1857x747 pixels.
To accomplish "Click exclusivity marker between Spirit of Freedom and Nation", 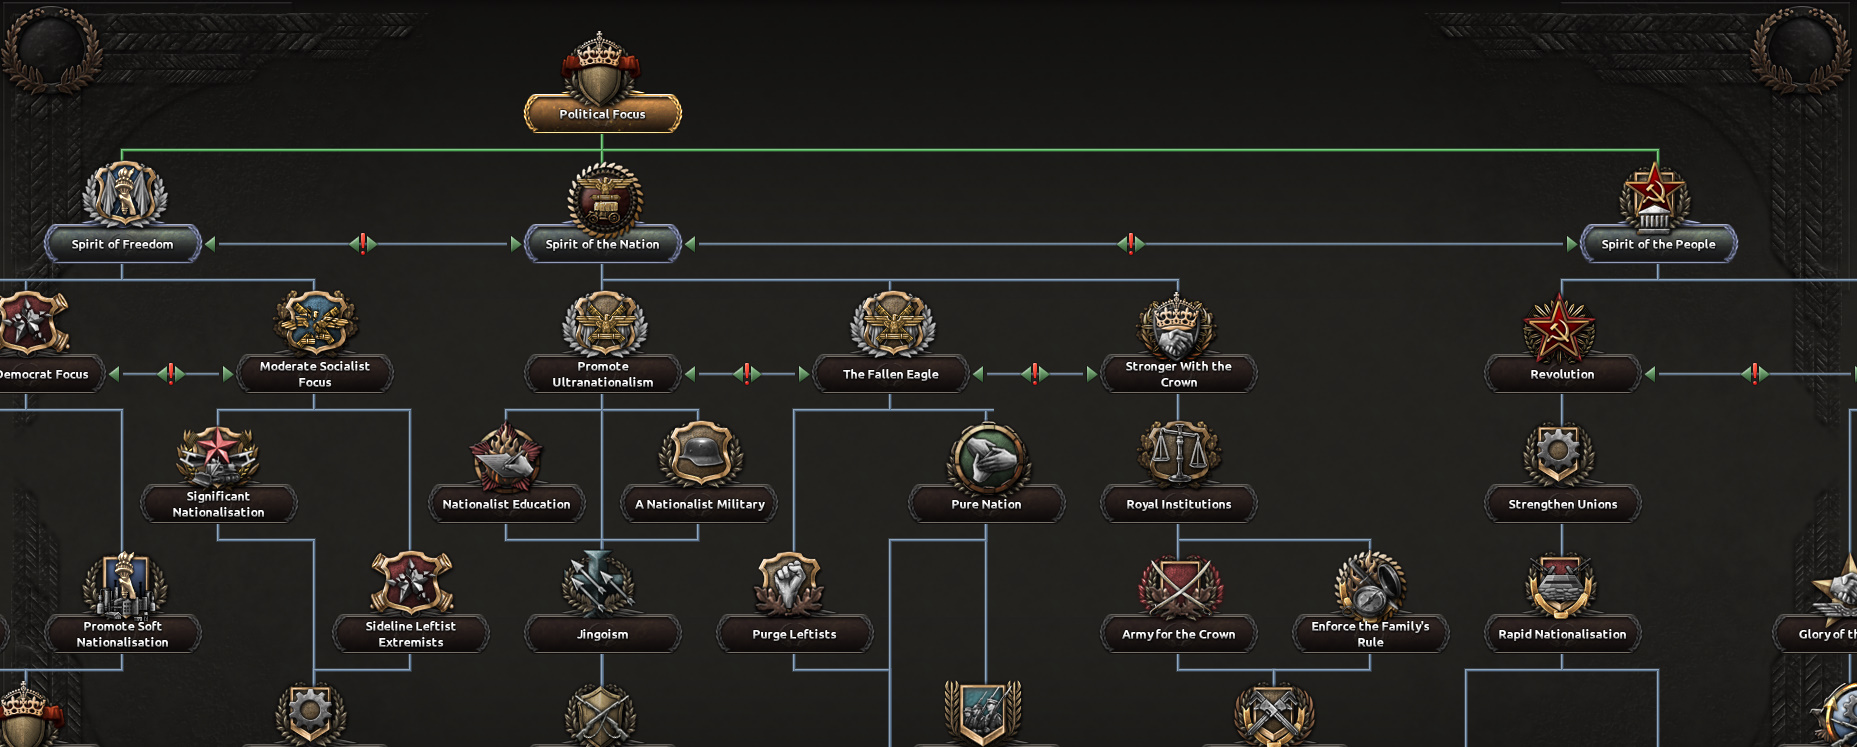I will pyautogui.click(x=363, y=243).
